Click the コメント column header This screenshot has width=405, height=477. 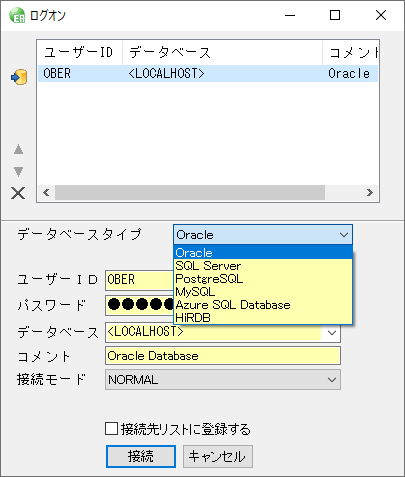click(x=351, y=52)
